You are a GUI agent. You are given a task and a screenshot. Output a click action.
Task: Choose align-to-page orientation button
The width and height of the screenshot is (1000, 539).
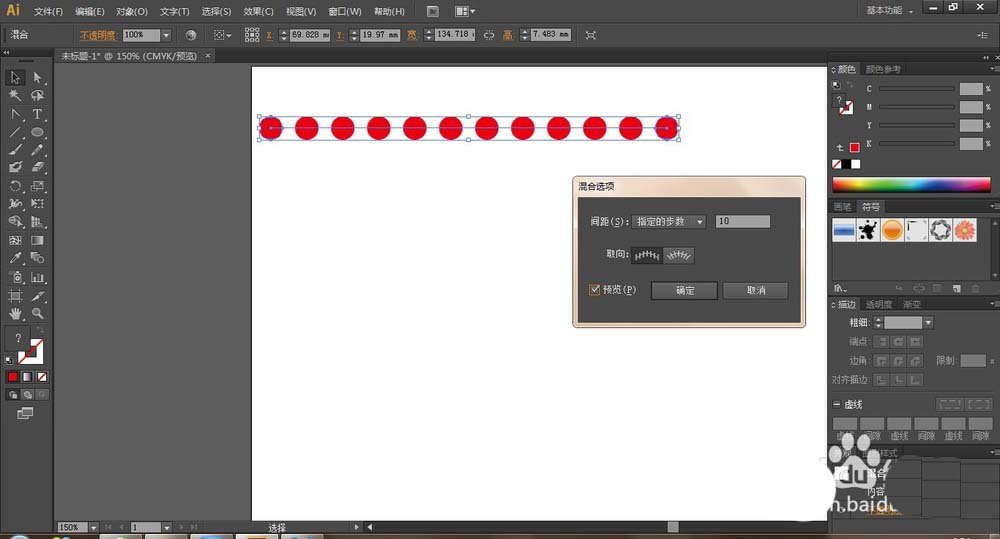pyautogui.click(x=647, y=255)
